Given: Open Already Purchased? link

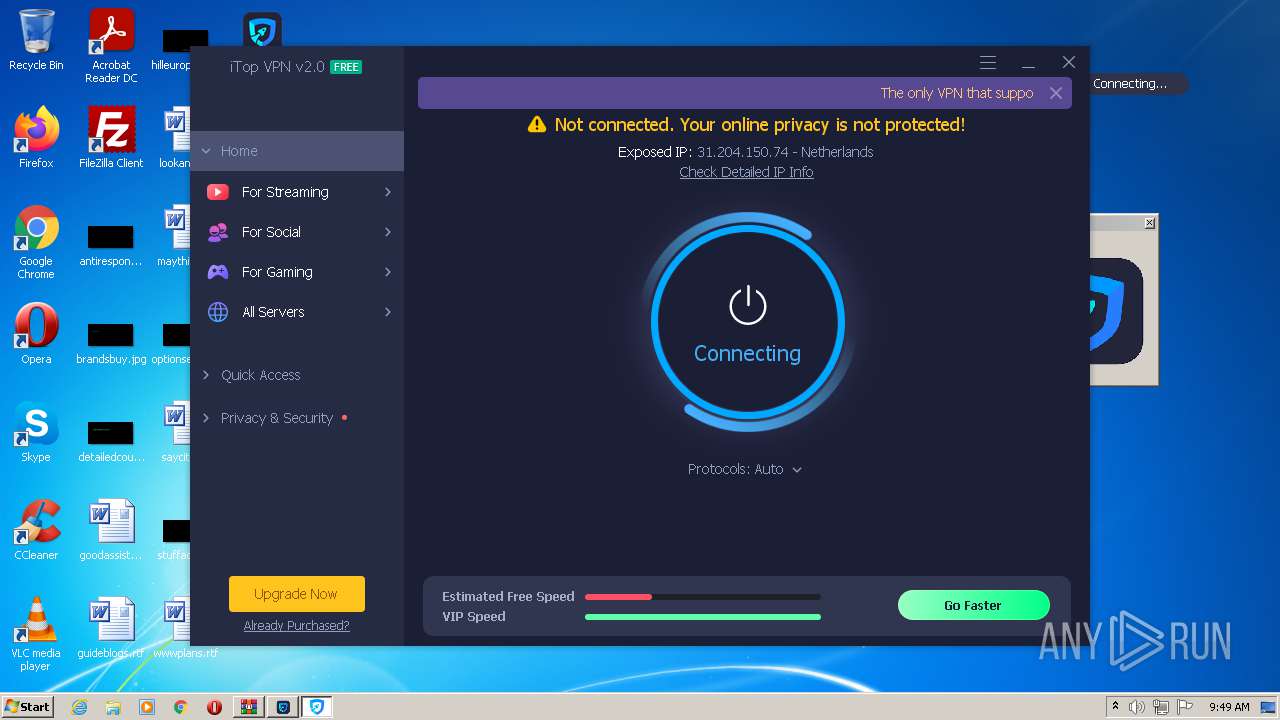Looking at the screenshot, I should 297,626.
